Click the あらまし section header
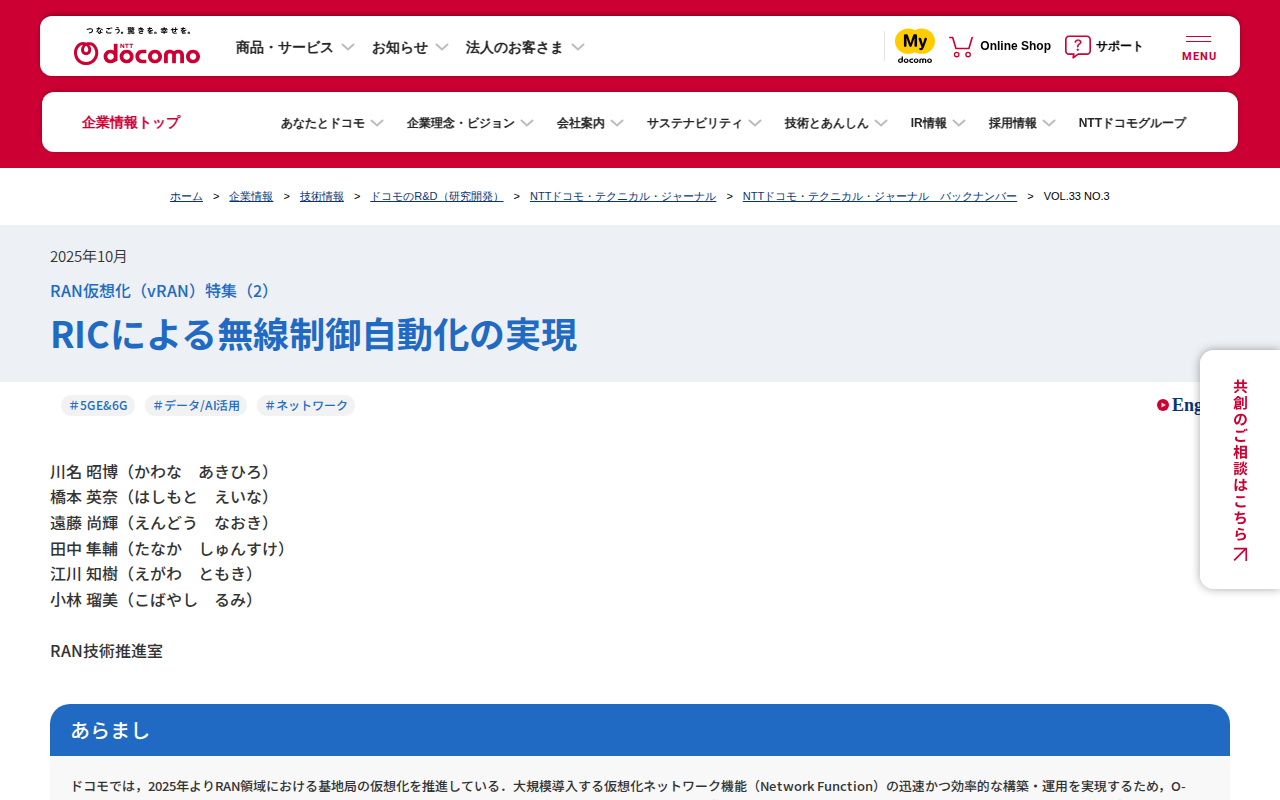 [640, 730]
